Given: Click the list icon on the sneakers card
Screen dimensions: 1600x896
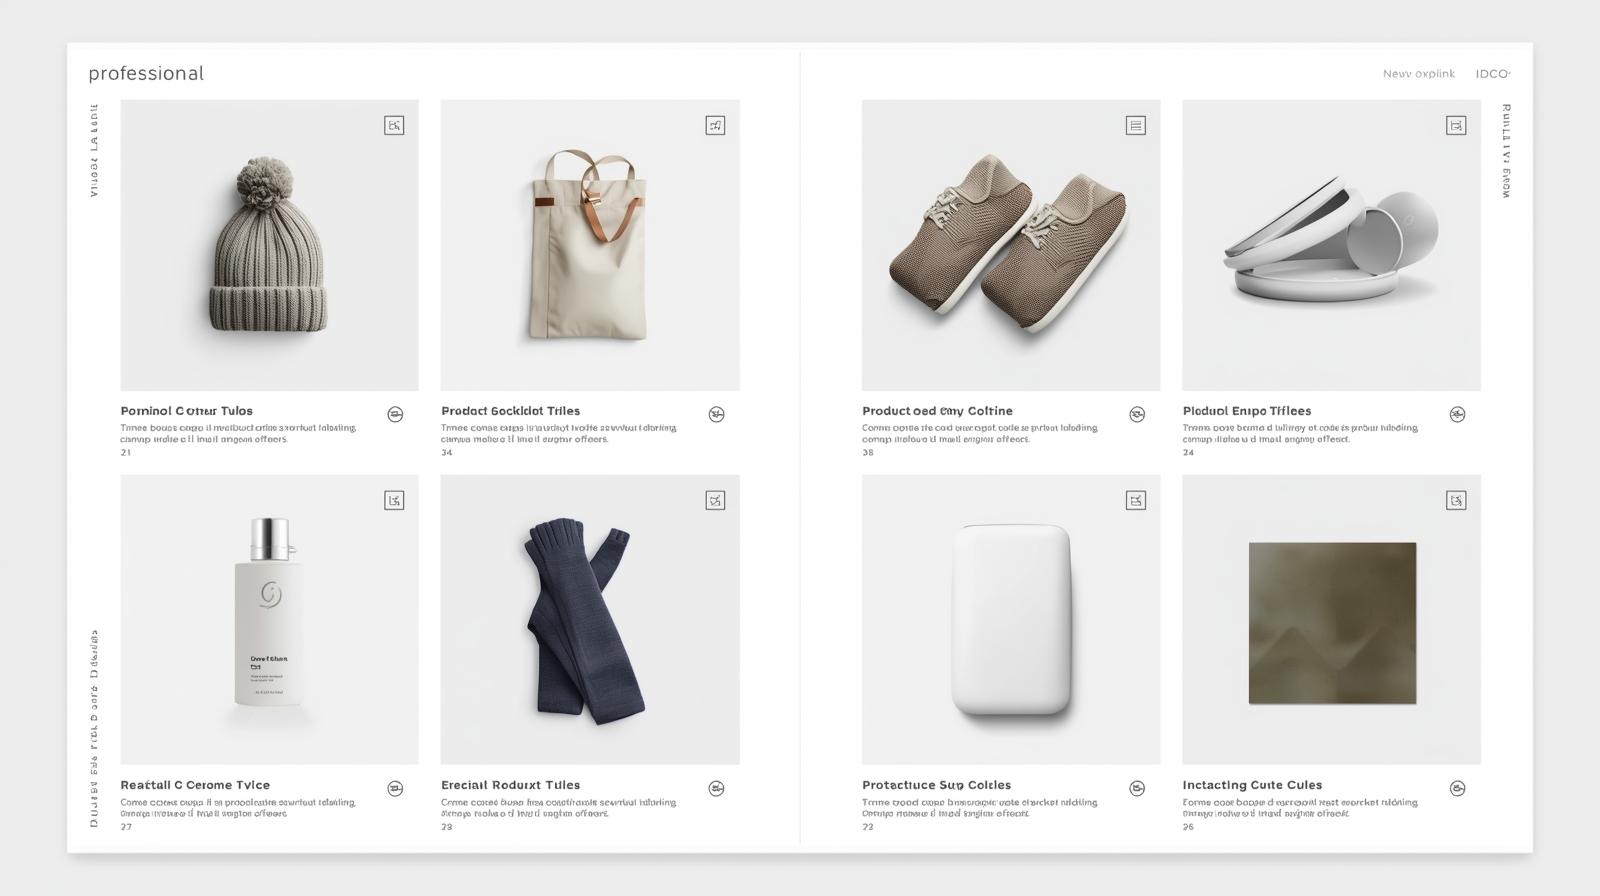Looking at the screenshot, I should [1136, 125].
